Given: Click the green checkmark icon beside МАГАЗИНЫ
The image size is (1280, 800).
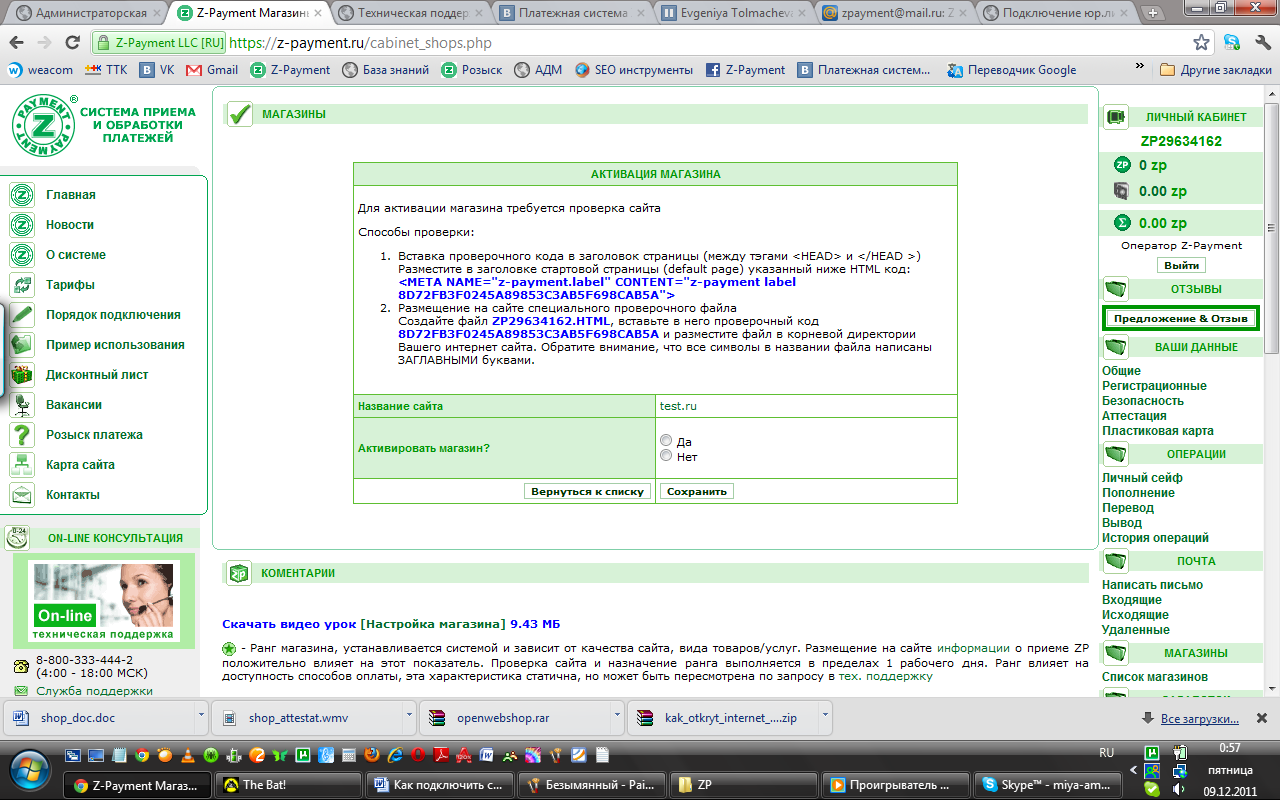Looking at the screenshot, I should point(239,115).
